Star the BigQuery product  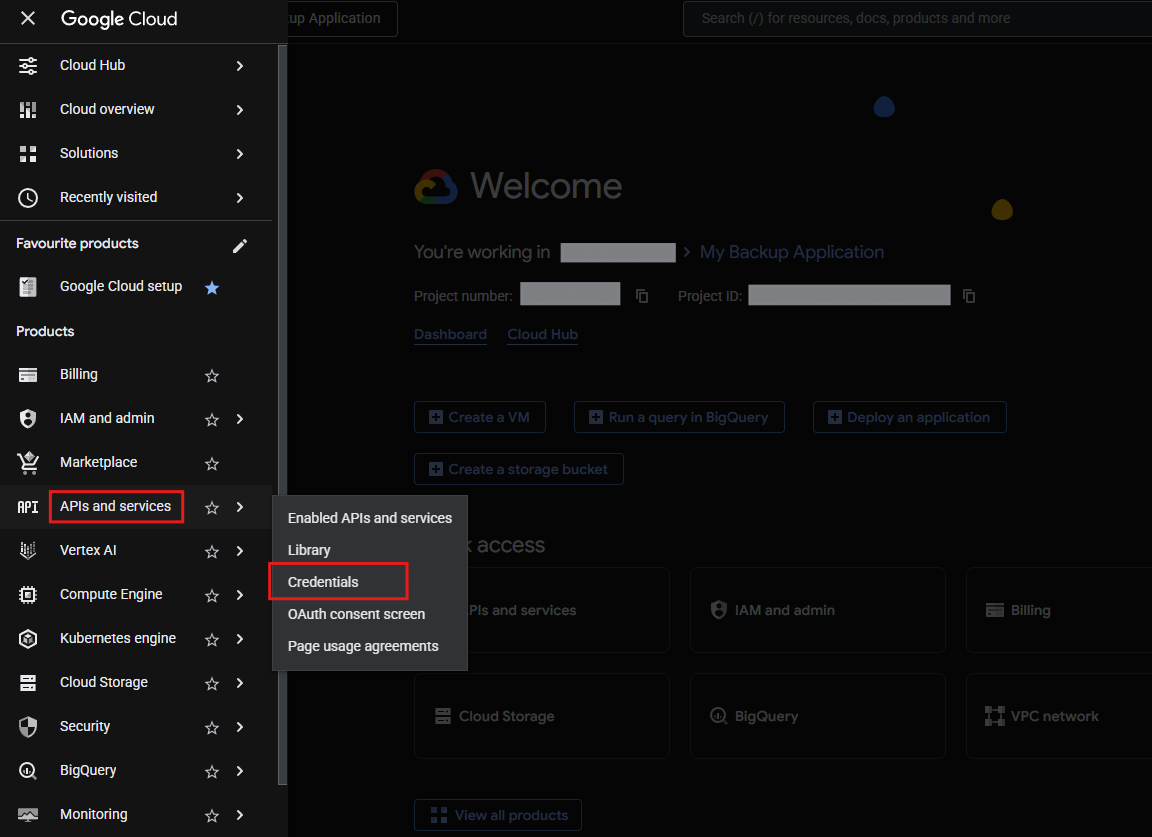tap(212, 772)
